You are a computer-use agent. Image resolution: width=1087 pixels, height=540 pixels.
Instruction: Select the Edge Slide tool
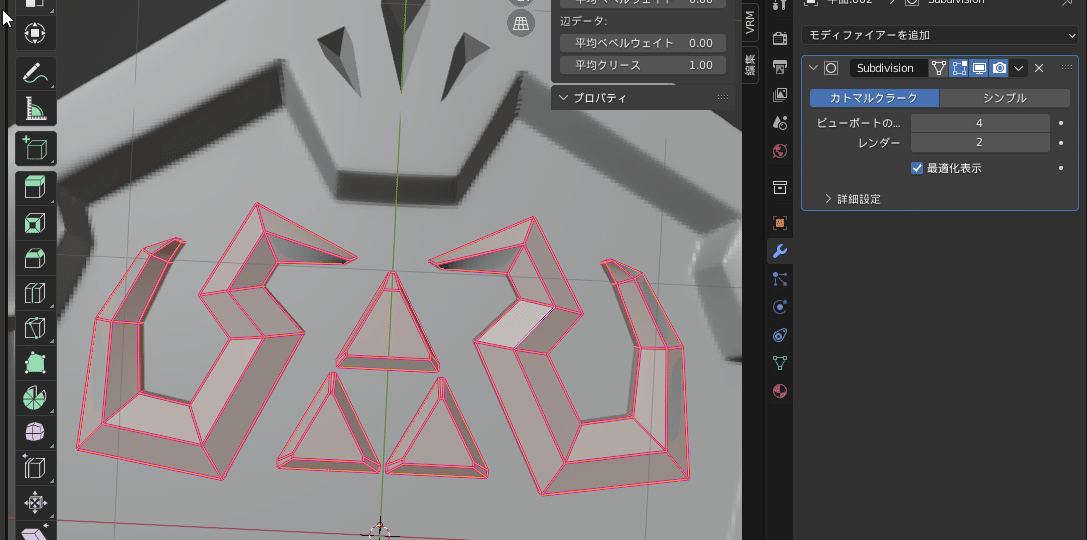pyautogui.click(x=35, y=467)
